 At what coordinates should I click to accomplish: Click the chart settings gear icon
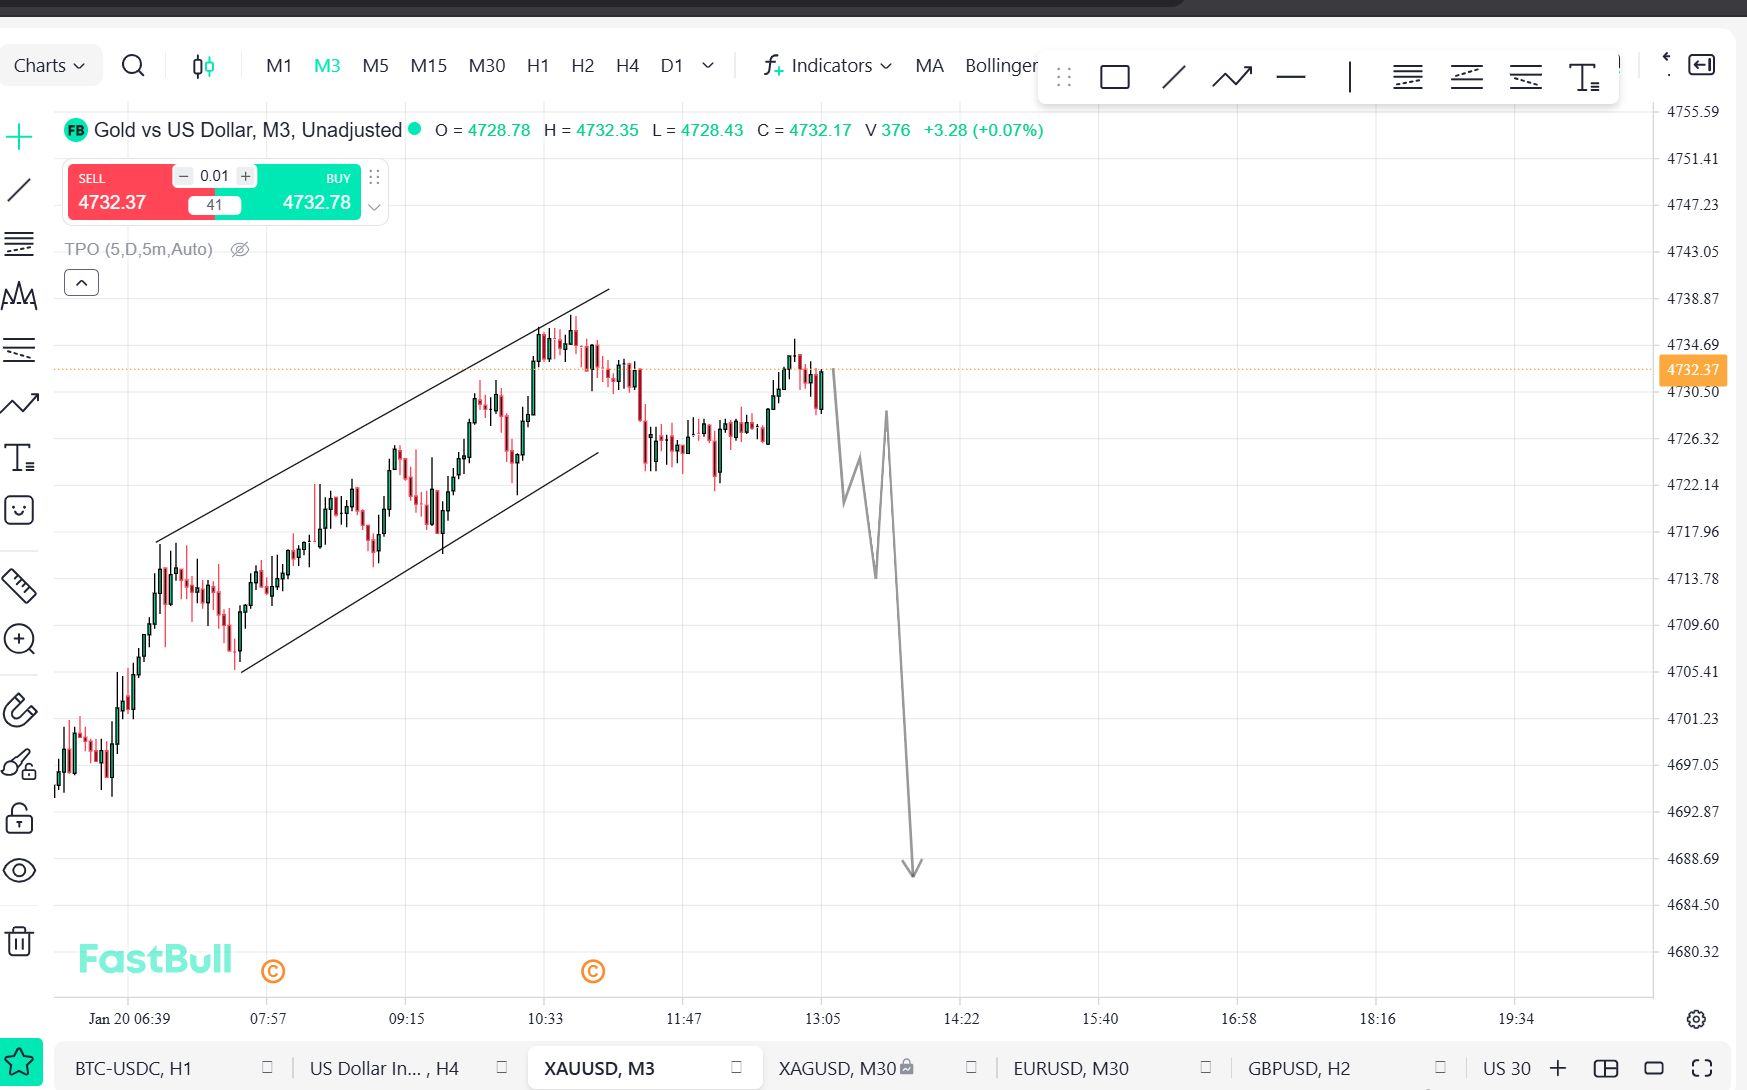tap(1695, 1019)
